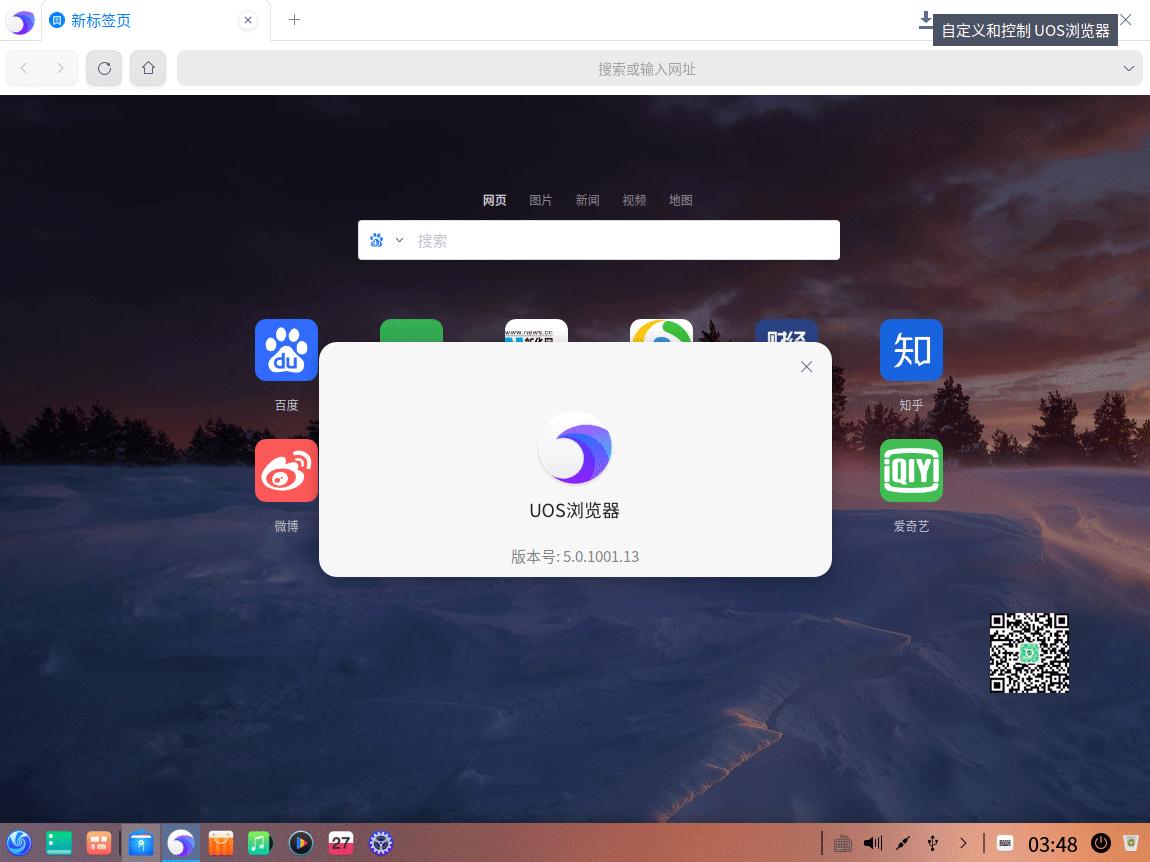Screen dimensions: 1150x862
Task: Click the browser logo in the about dialog
Action: (x=575, y=448)
